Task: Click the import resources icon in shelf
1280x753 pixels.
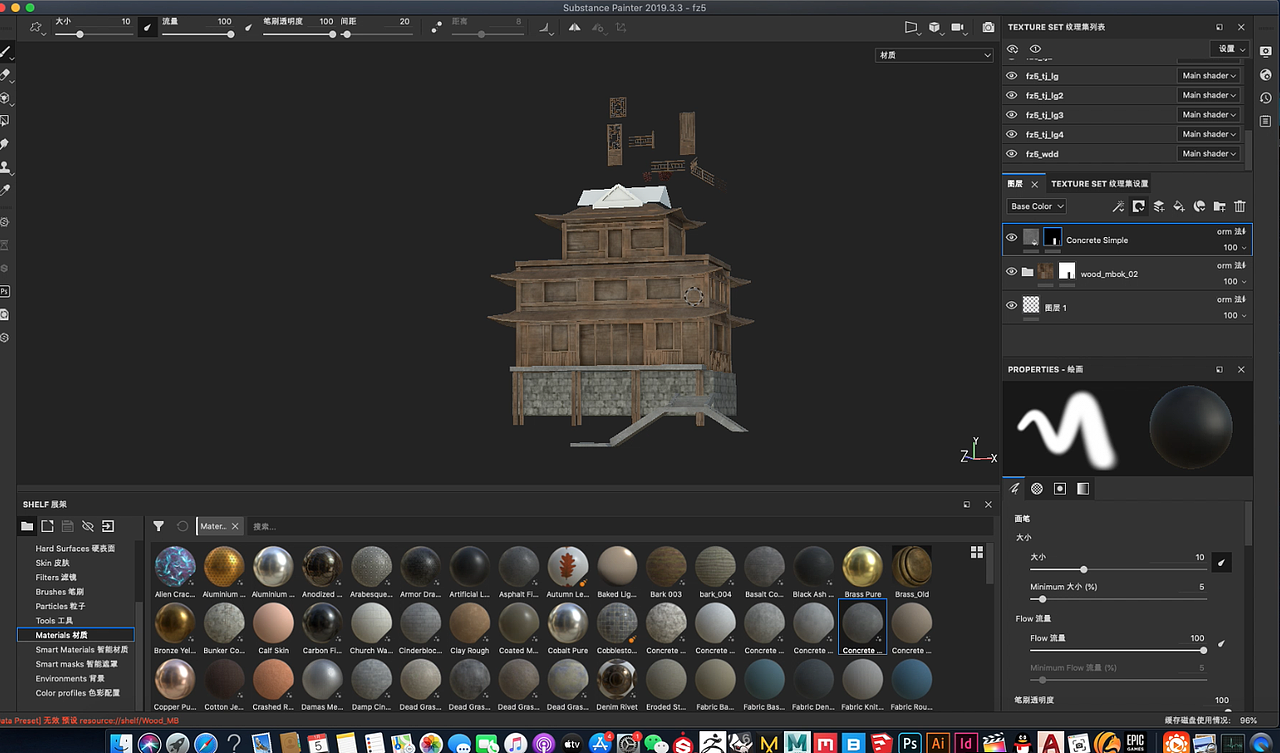Action: [x=108, y=526]
